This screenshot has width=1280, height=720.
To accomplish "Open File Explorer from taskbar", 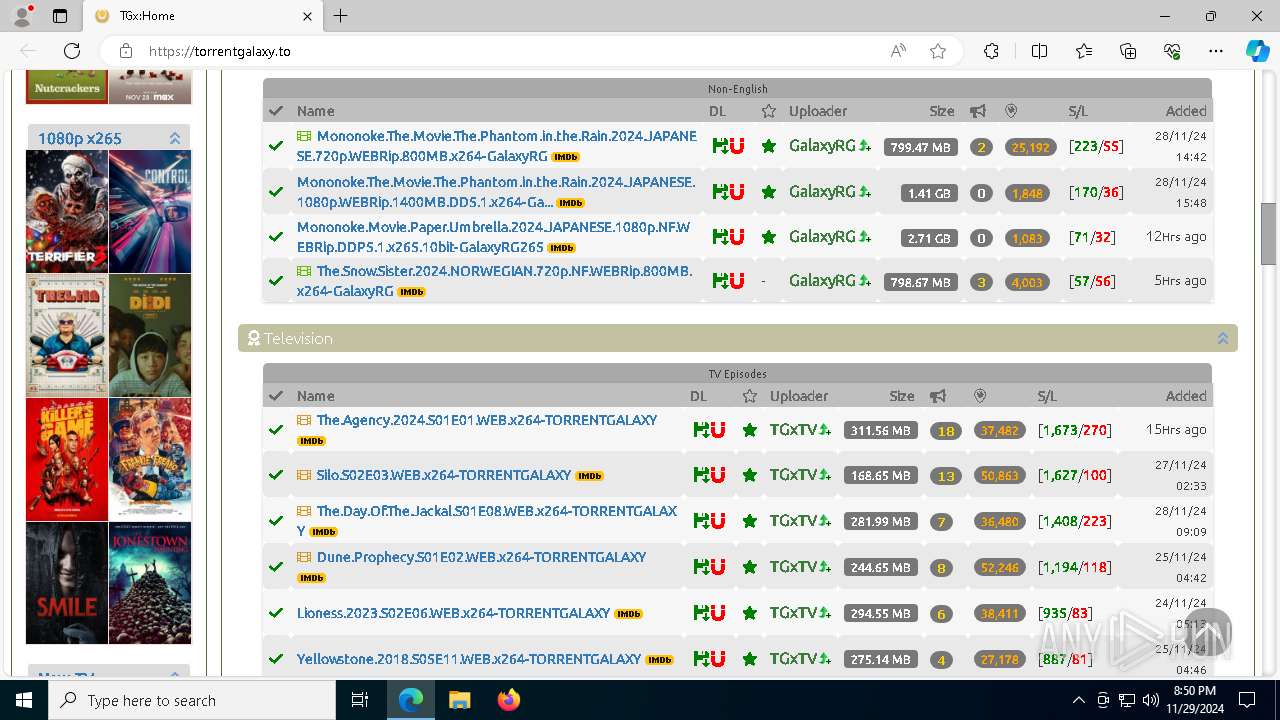I will pos(459,700).
